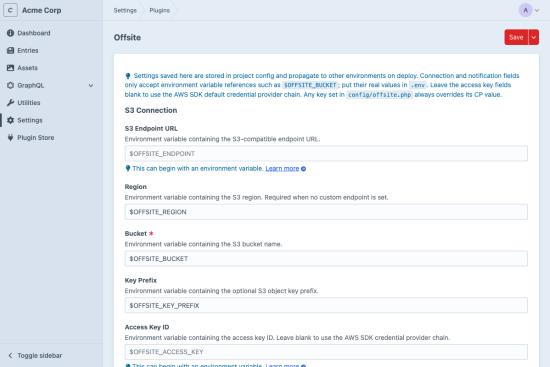The height and width of the screenshot is (367, 550).
Task: Click the .env code snippet
Action: (418, 85)
